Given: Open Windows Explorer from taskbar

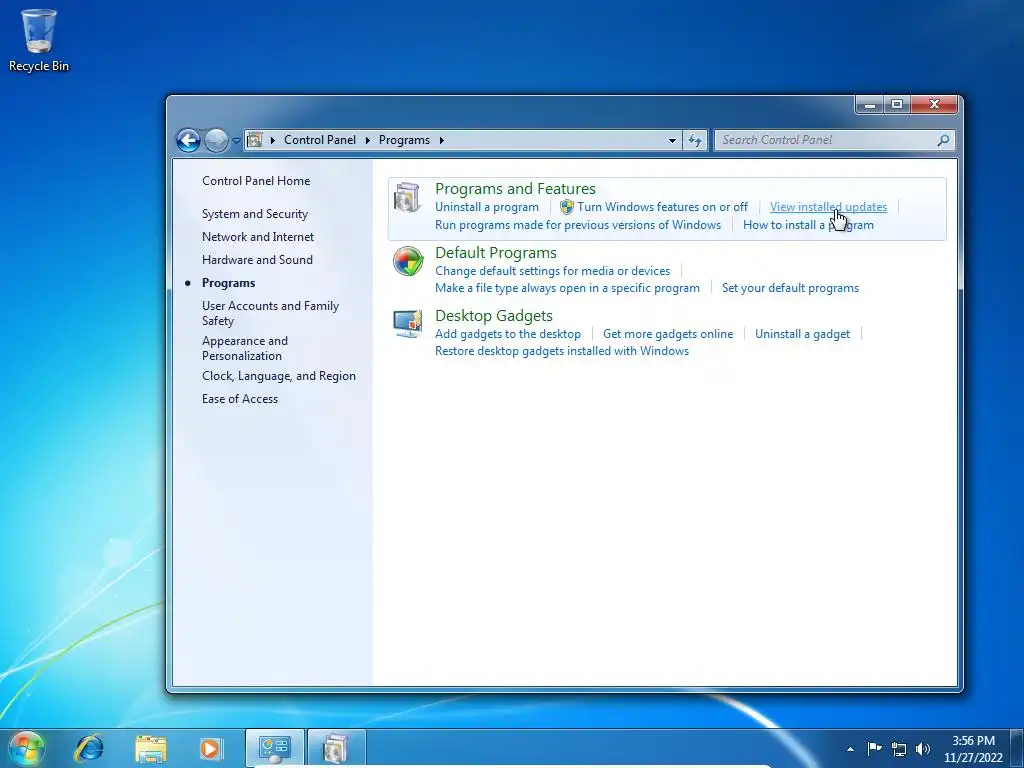Looking at the screenshot, I should click(150, 748).
